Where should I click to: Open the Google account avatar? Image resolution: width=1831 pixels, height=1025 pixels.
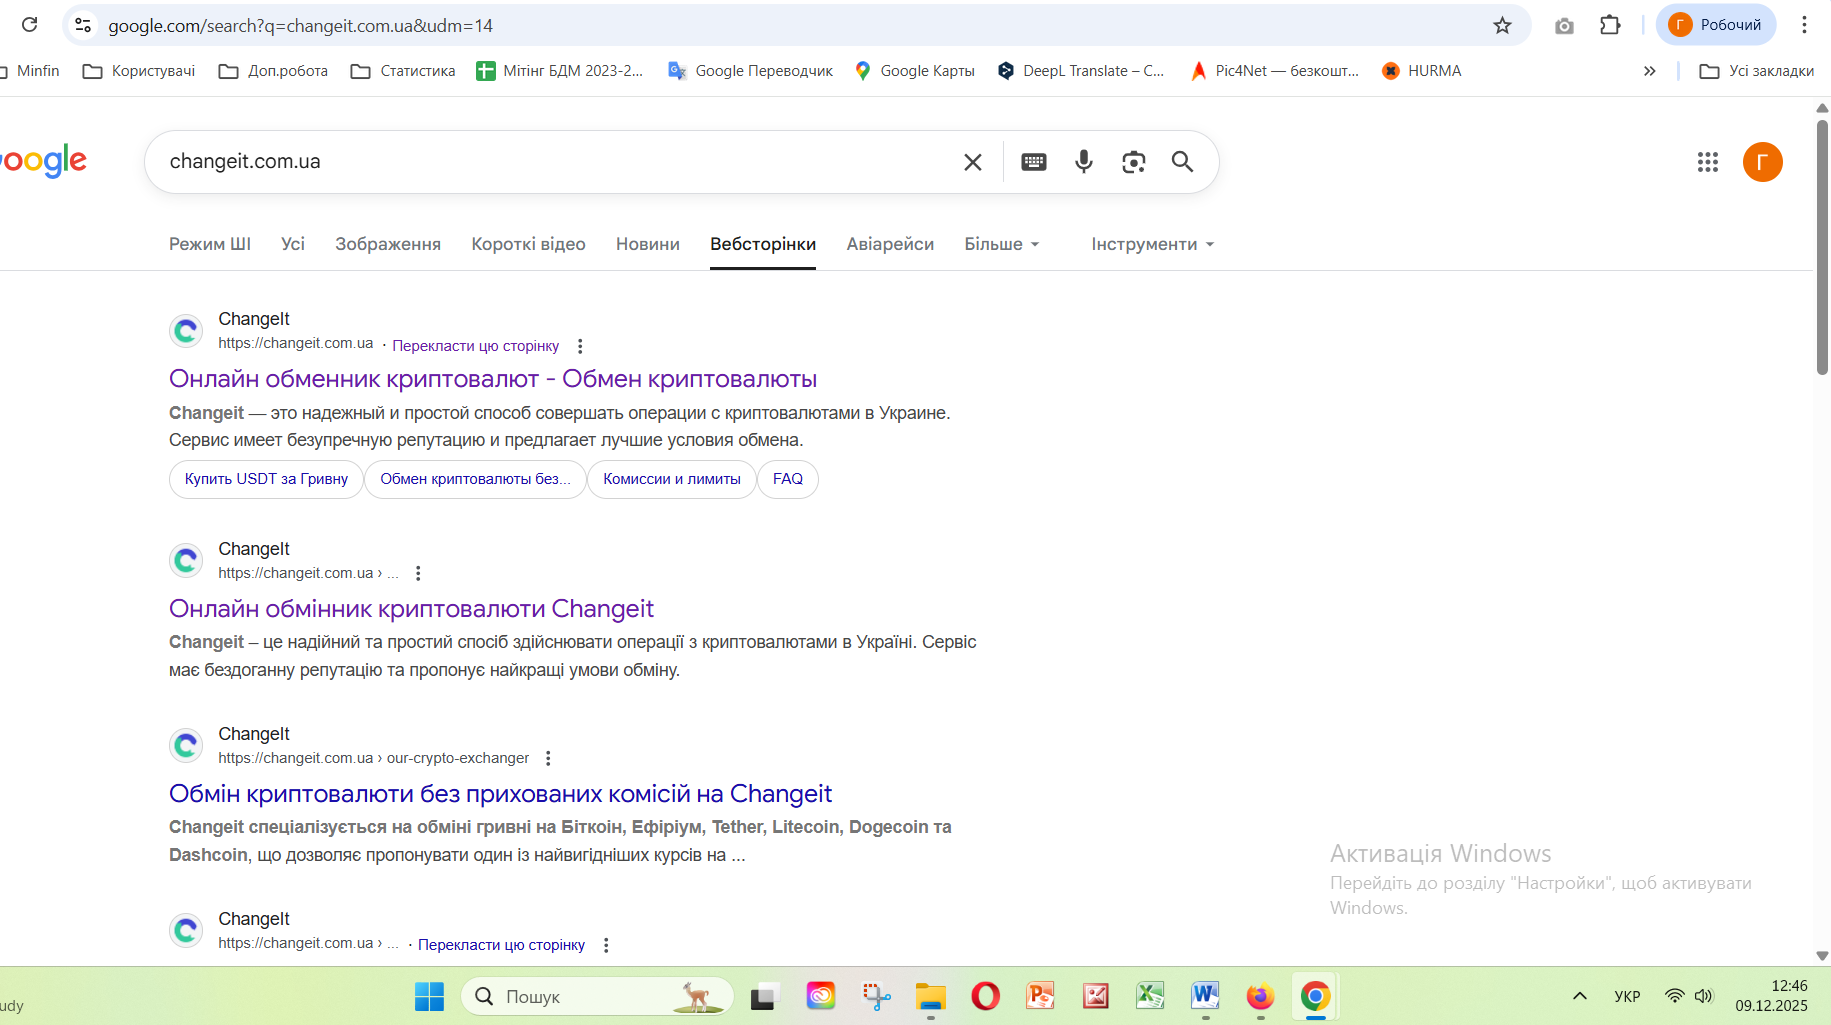(x=1762, y=162)
